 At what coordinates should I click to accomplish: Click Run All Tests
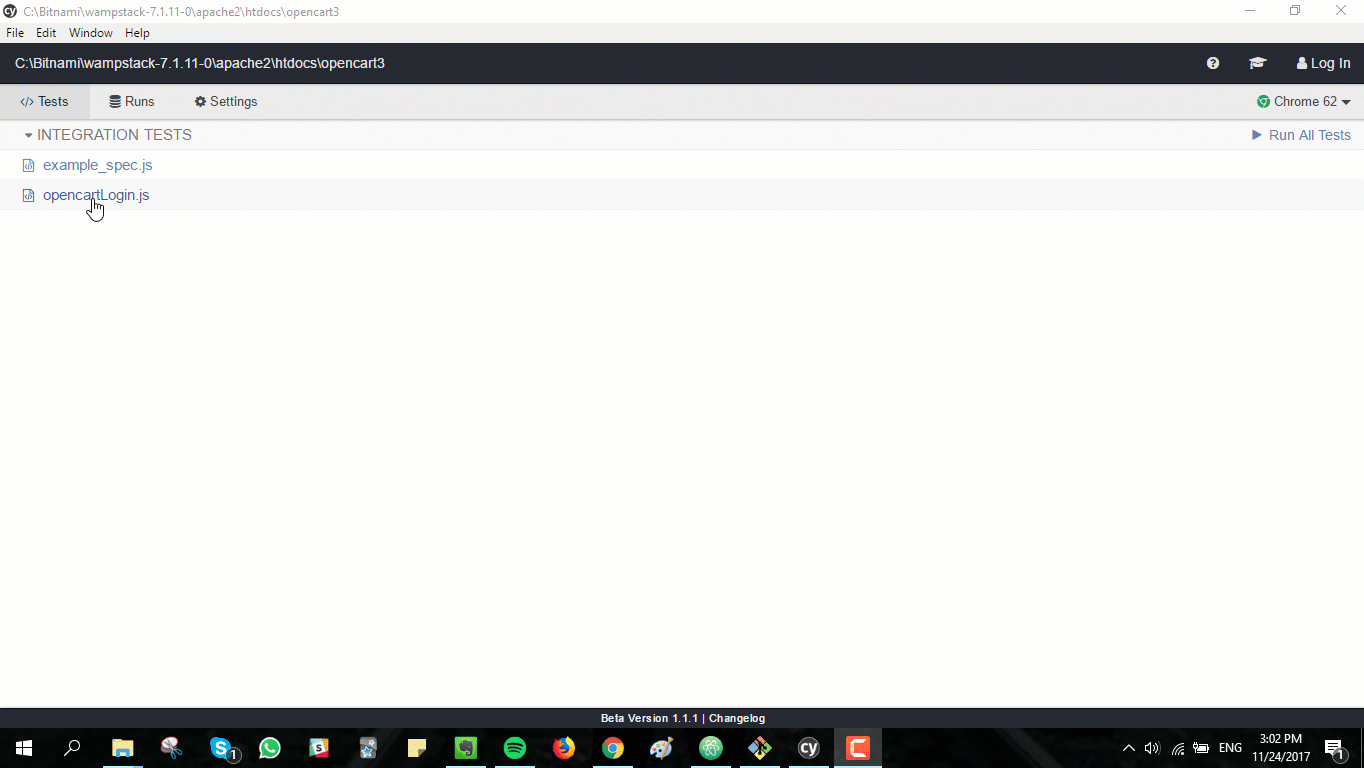pos(1301,135)
